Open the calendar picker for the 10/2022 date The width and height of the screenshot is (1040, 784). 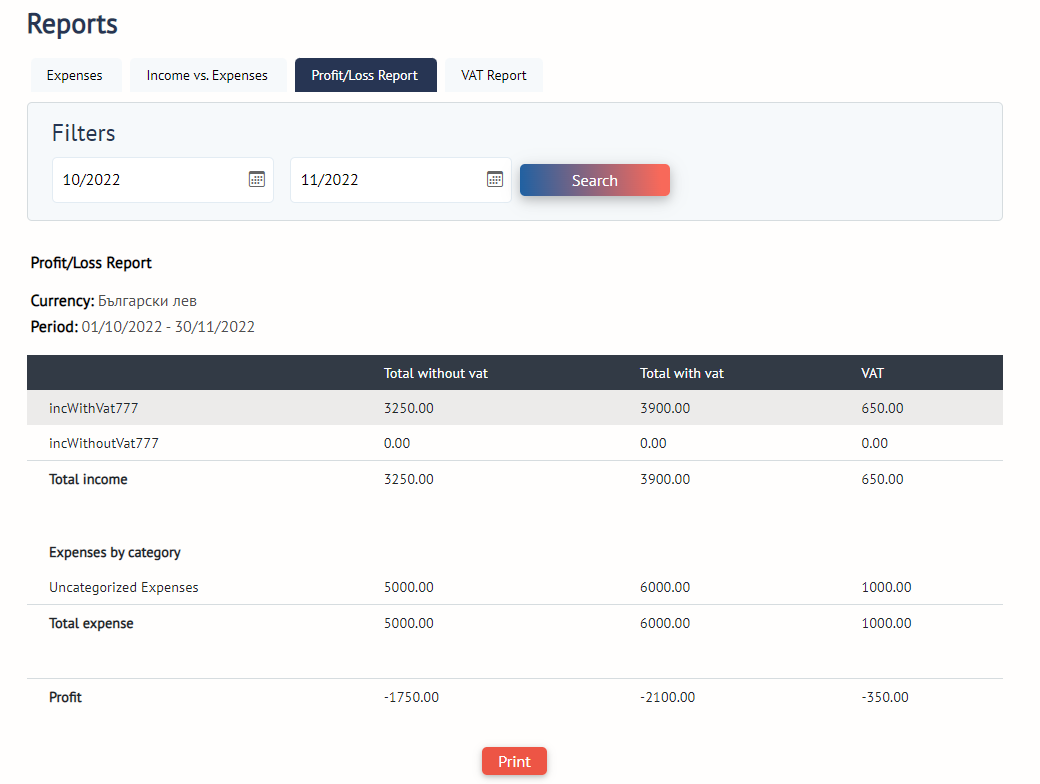256,179
